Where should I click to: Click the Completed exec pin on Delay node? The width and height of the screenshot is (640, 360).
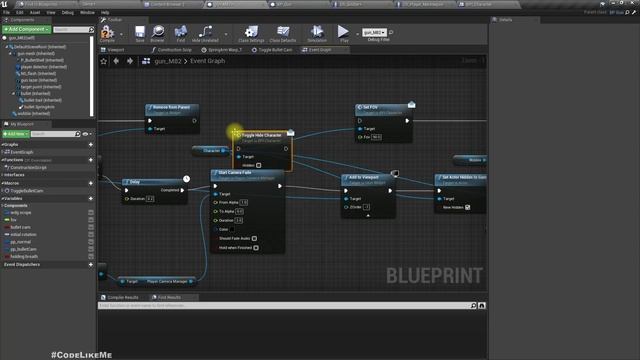point(182,190)
